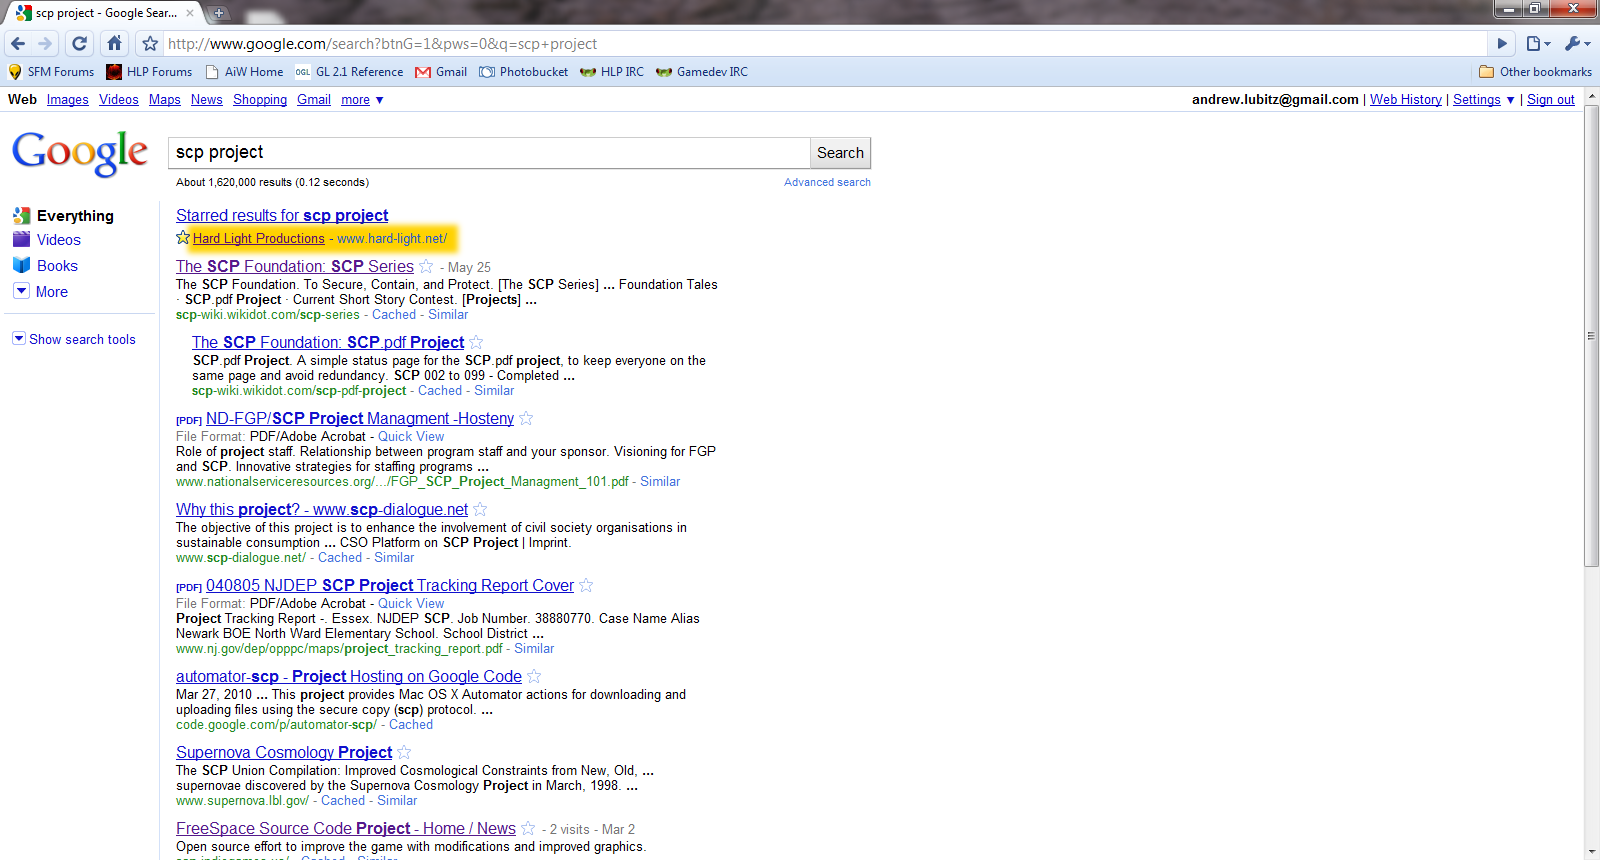Open AiW Home bookmark
Viewport: 1600px width, 860px height.
click(x=244, y=72)
